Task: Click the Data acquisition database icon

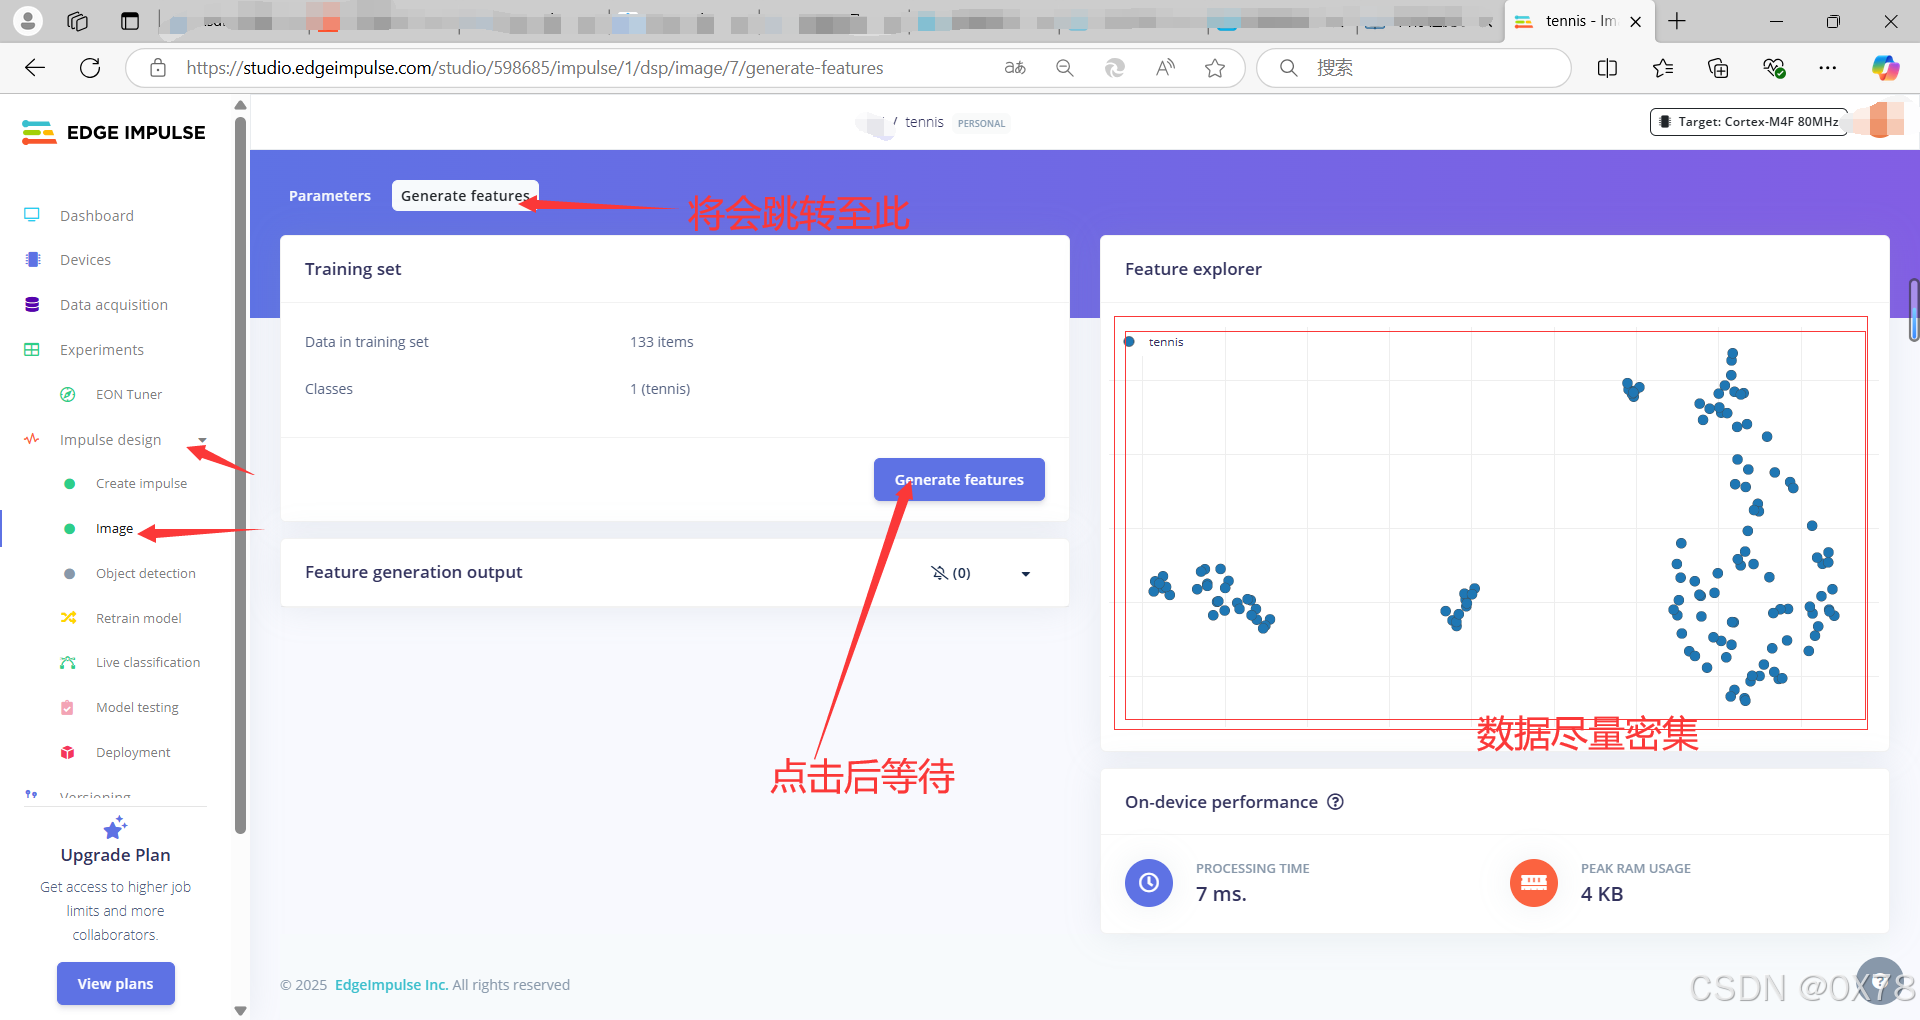Action: [32, 304]
